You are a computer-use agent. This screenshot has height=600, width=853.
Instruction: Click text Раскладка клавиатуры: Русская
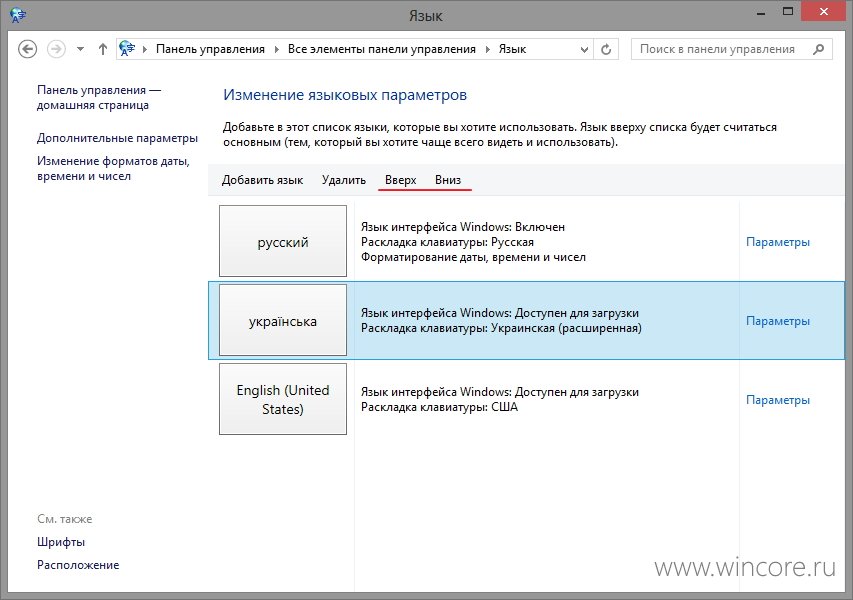[447, 242]
